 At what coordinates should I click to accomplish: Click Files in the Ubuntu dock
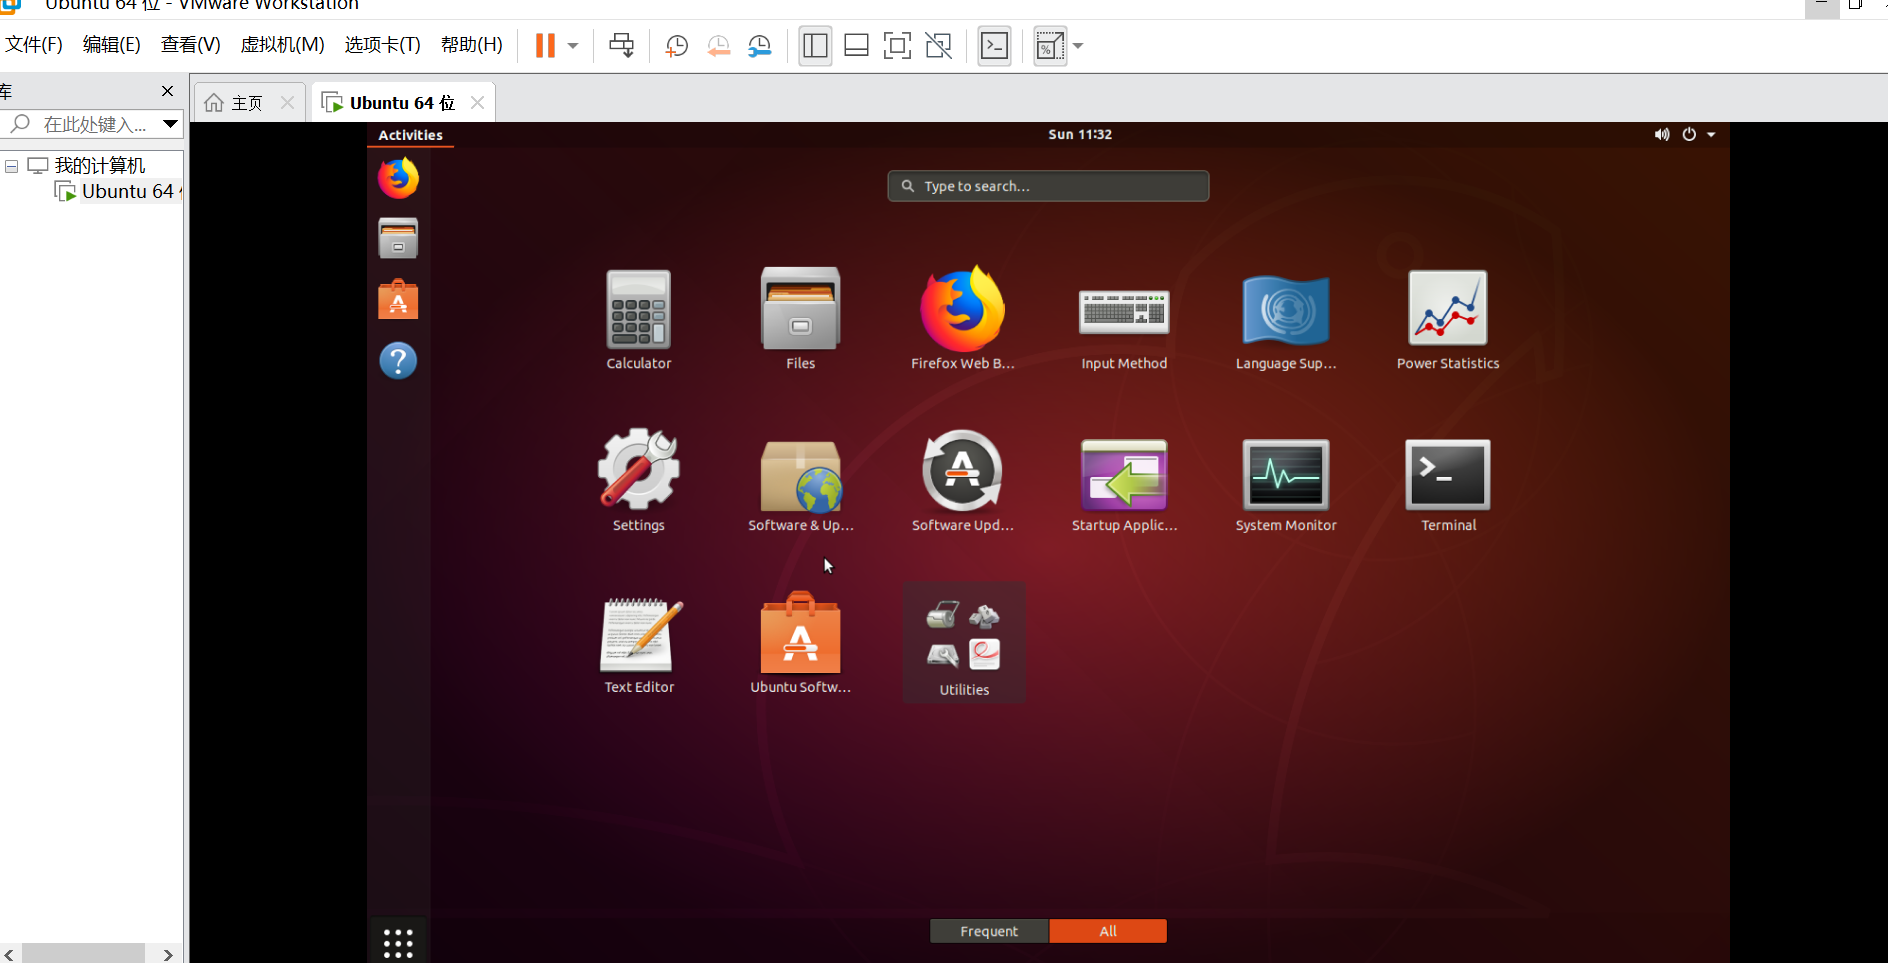pyautogui.click(x=398, y=239)
